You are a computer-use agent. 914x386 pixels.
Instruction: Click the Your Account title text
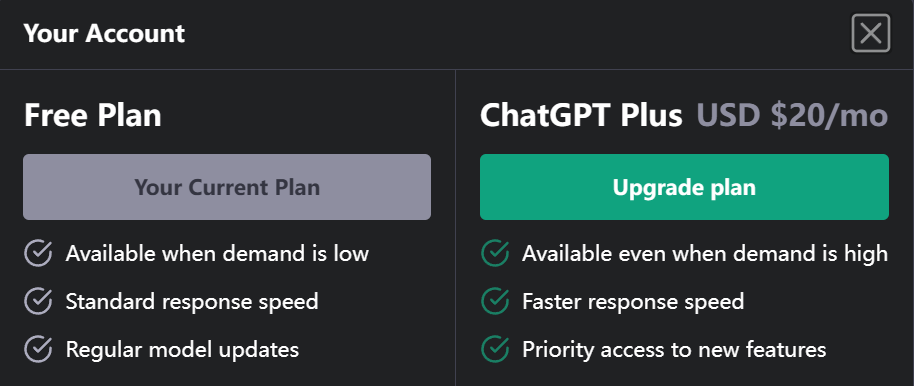[104, 33]
